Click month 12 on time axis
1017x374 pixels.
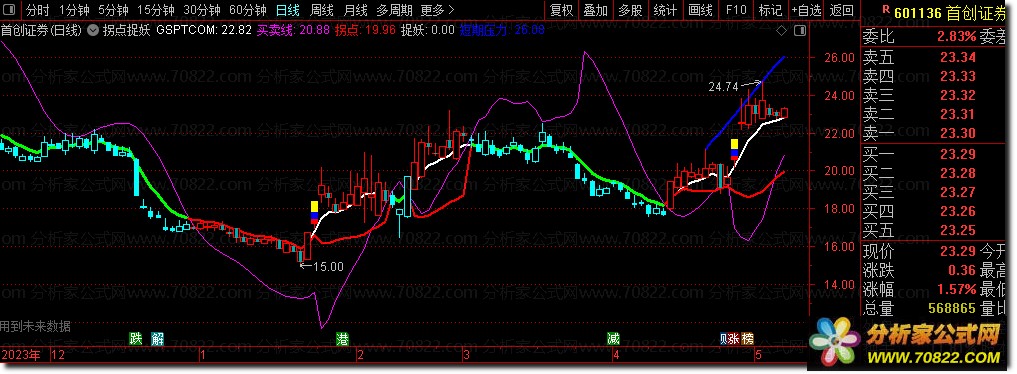pos(58,355)
